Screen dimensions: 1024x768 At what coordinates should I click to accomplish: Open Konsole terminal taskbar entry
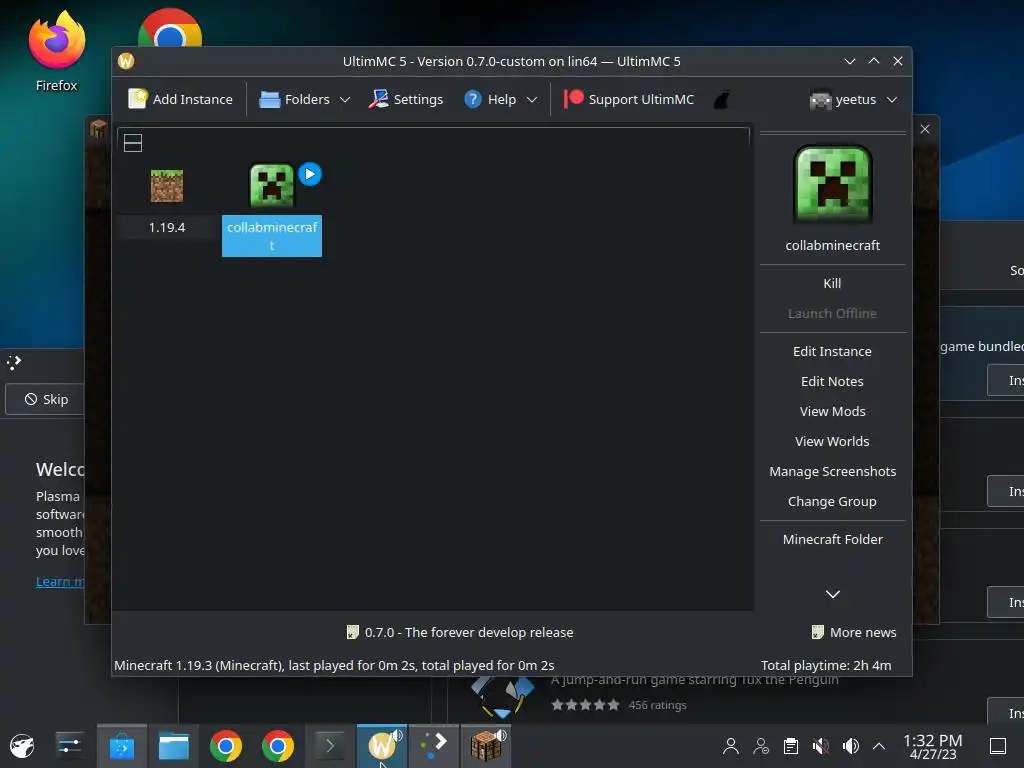coord(330,746)
